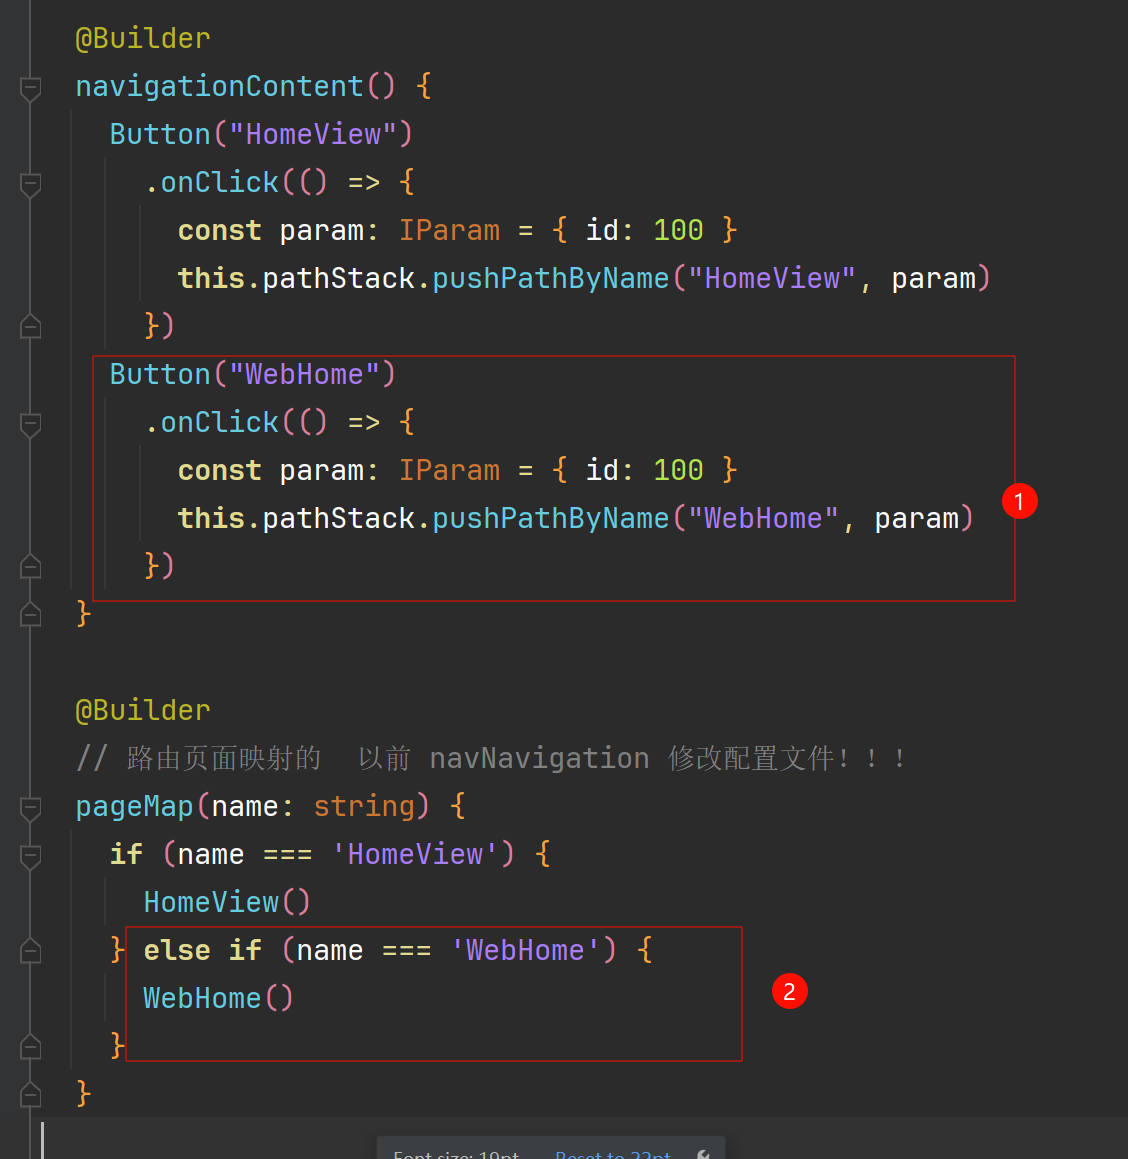
Task: Collapse the if HomeView branch in pageMap
Action: pyautogui.click(x=30, y=854)
